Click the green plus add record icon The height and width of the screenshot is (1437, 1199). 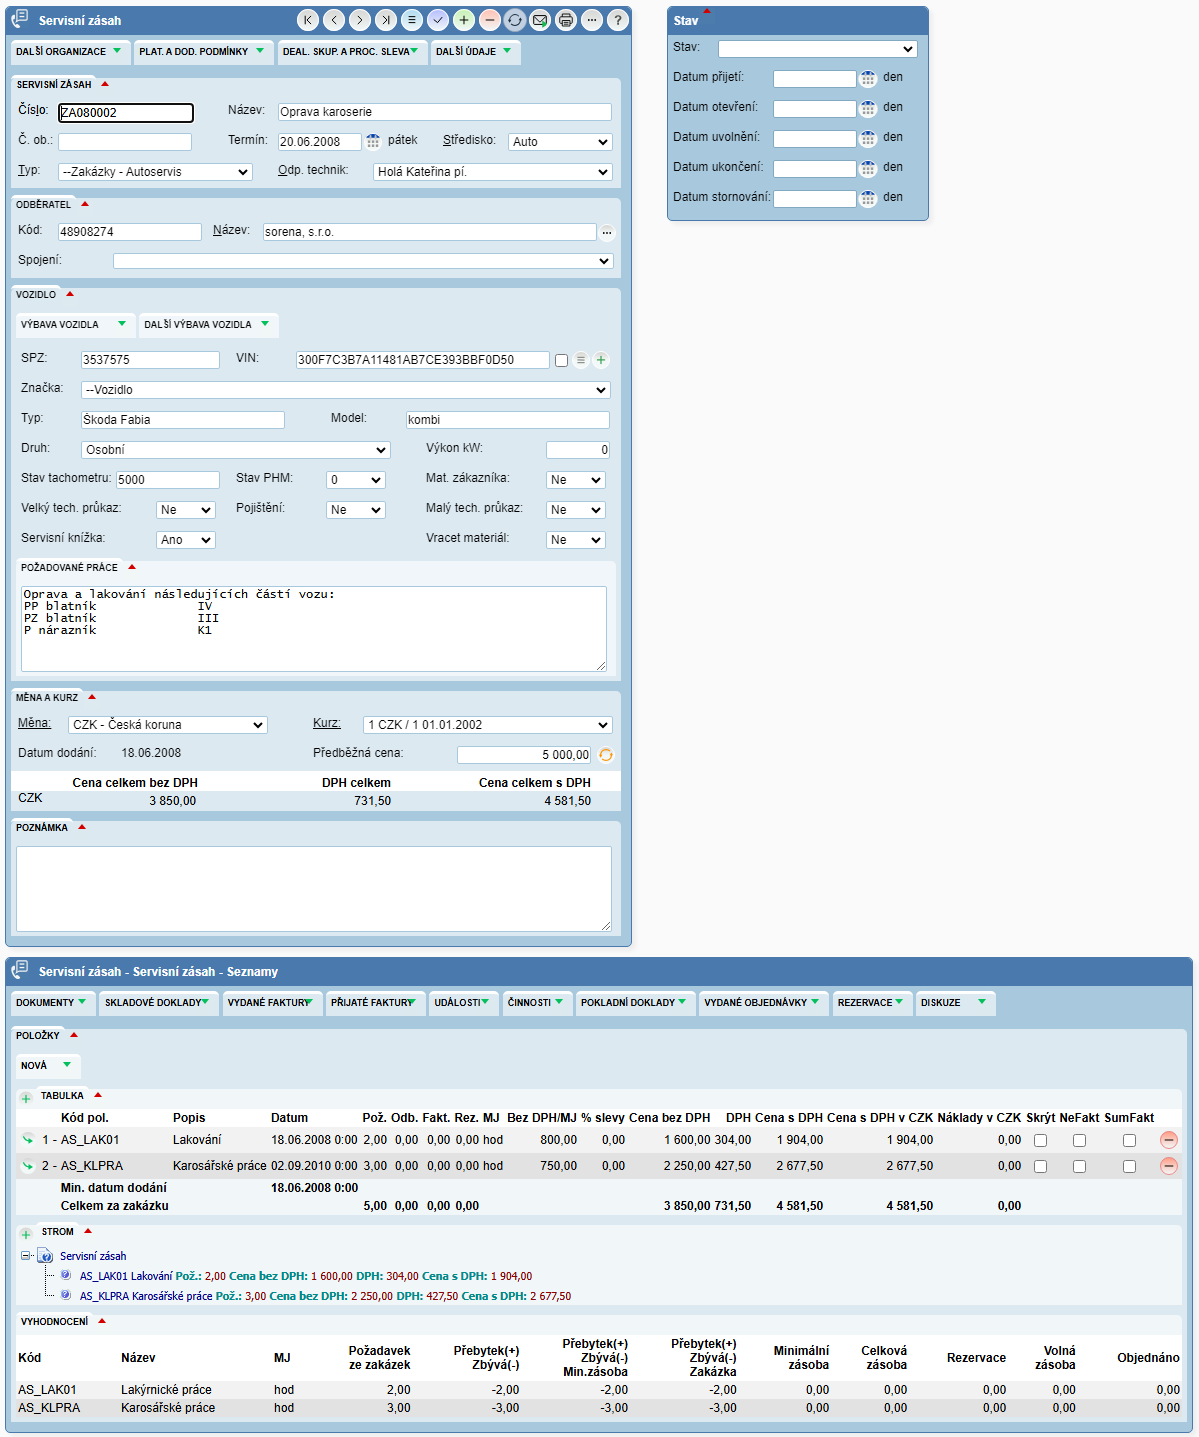coord(463,20)
